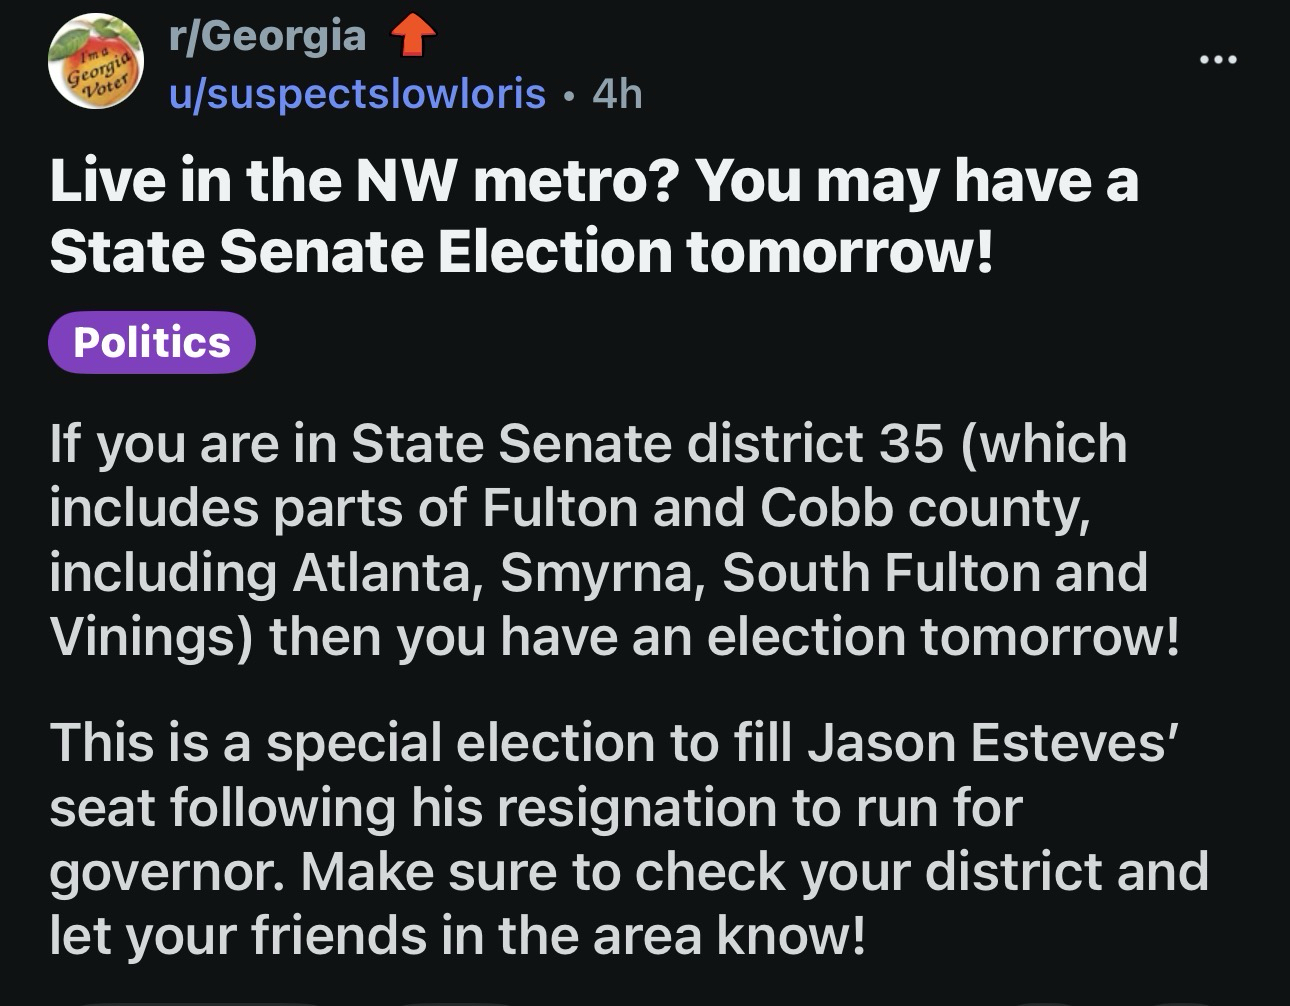Click the words "Fulton and Cobb county"
Viewport: 1290px width, 1006px height.
point(784,508)
